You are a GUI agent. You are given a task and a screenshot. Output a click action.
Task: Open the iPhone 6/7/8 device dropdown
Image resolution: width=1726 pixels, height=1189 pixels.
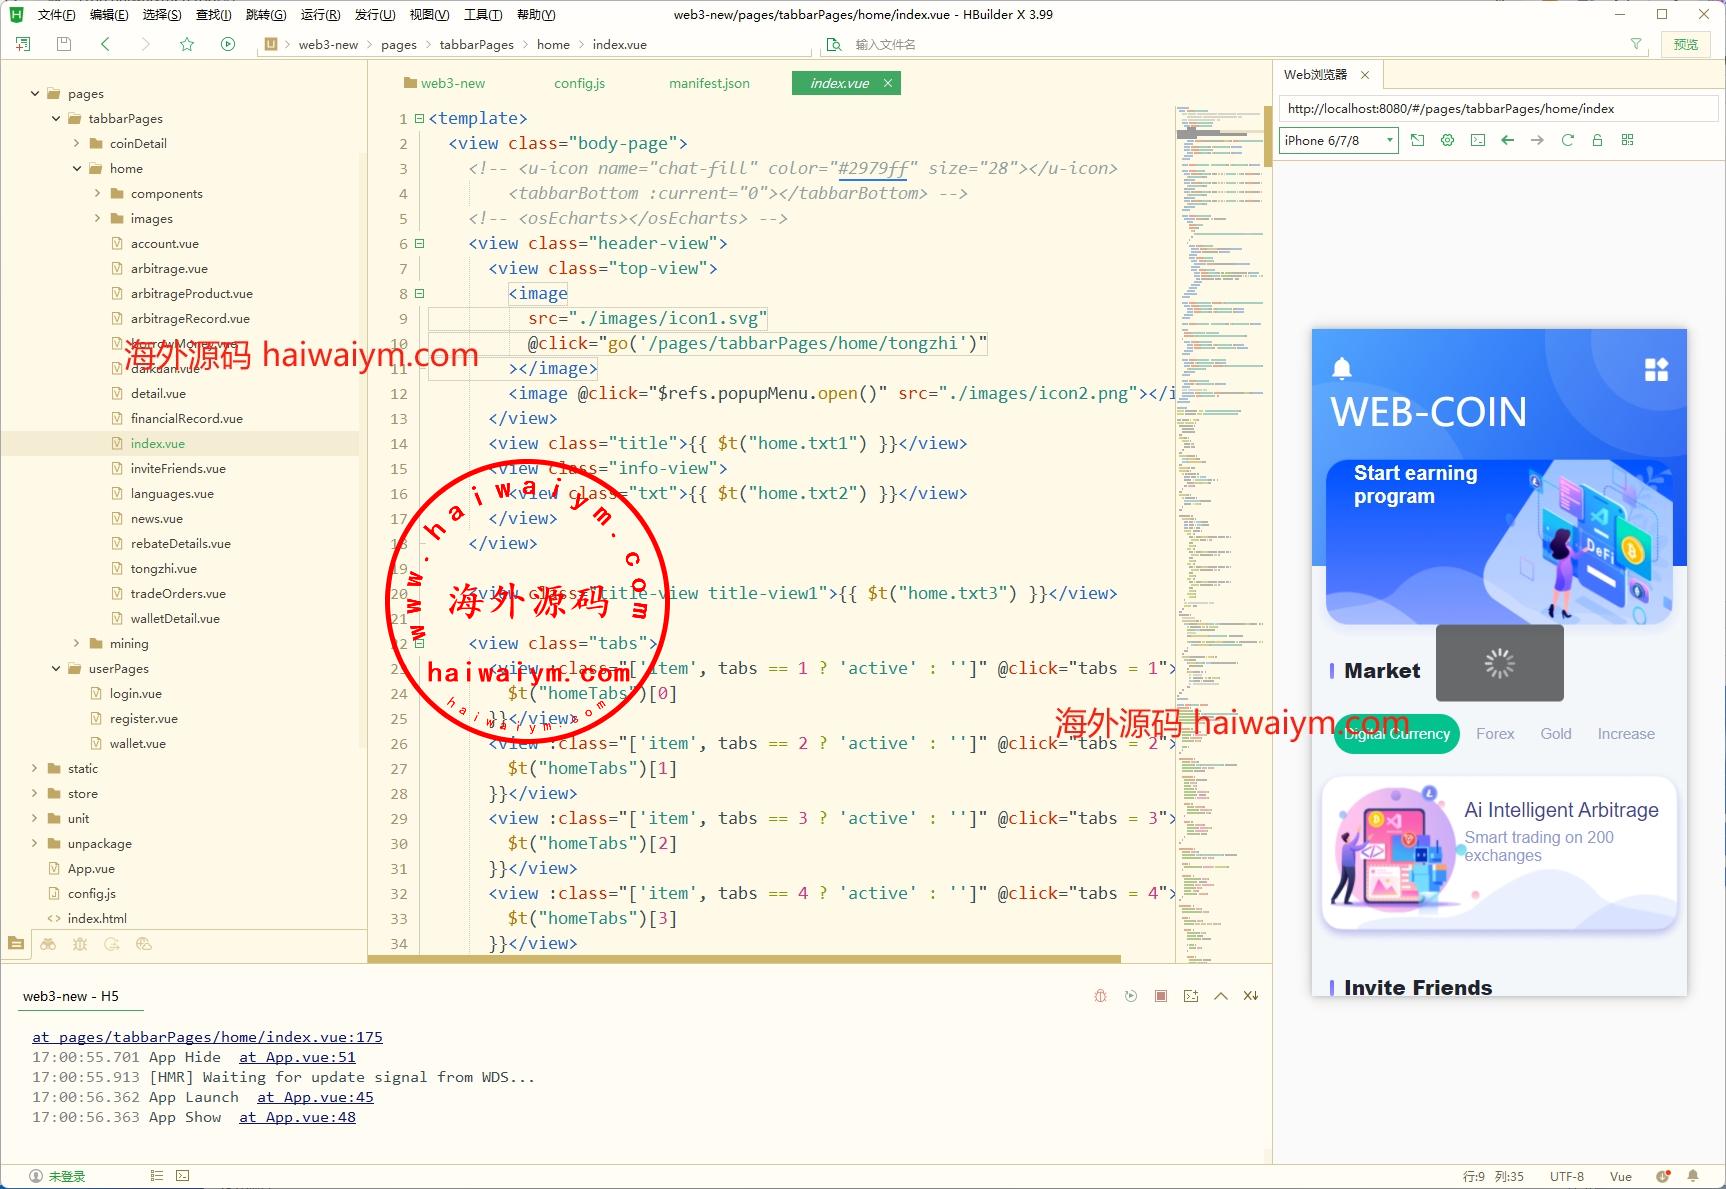point(1339,140)
